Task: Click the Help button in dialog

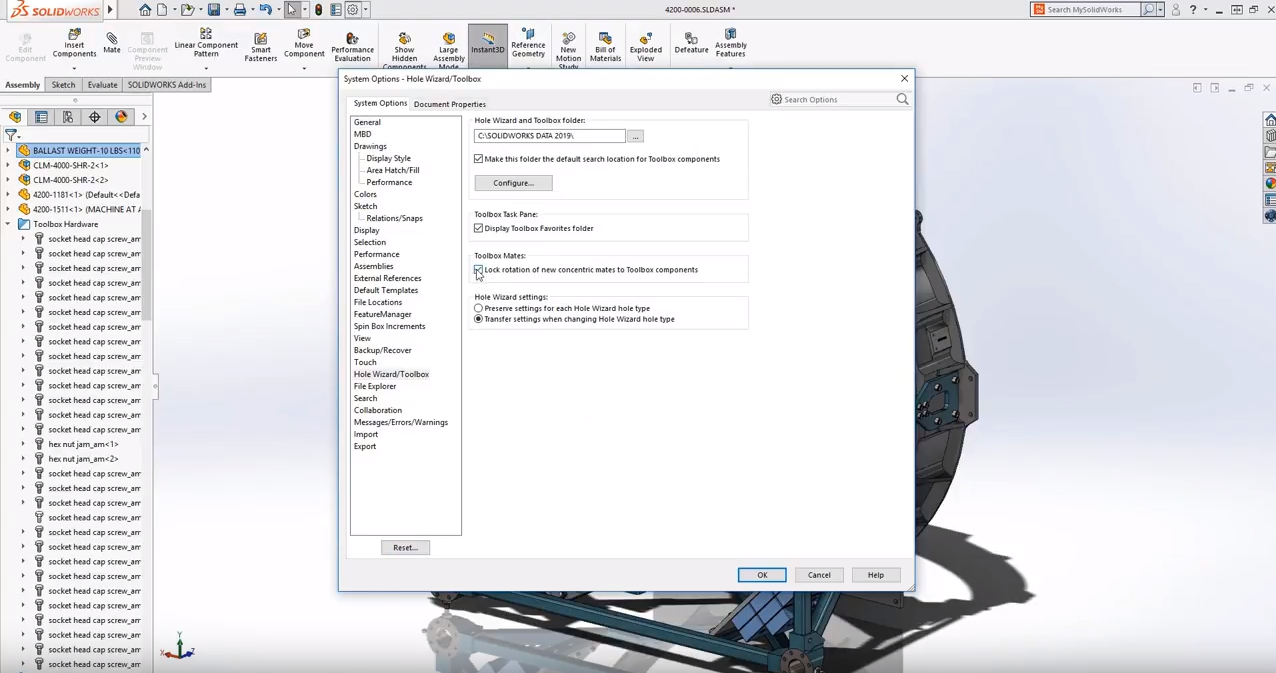Action: point(876,575)
